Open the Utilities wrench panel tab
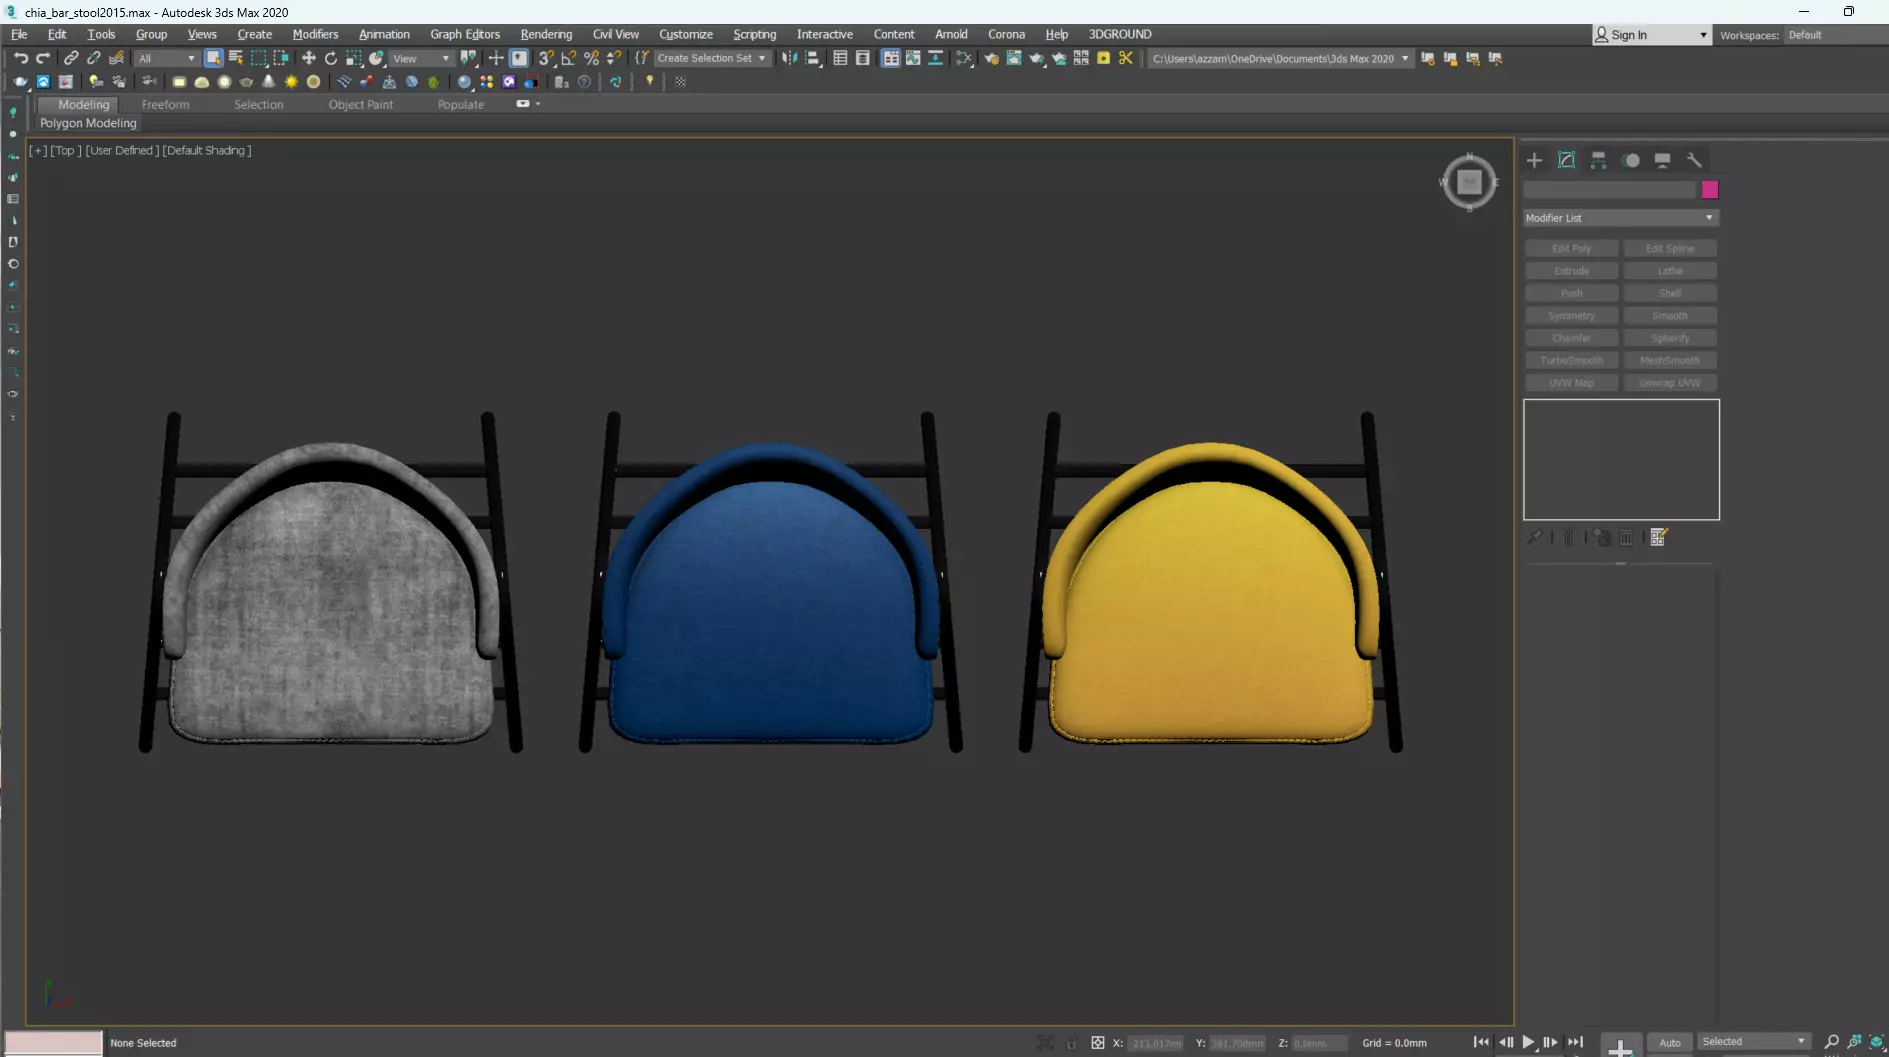The width and height of the screenshot is (1889, 1057). click(x=1694, y=160)
